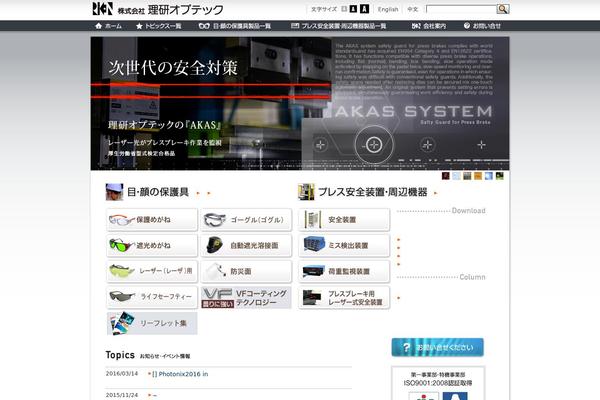Click the blue お問い合せください help button

437,347
